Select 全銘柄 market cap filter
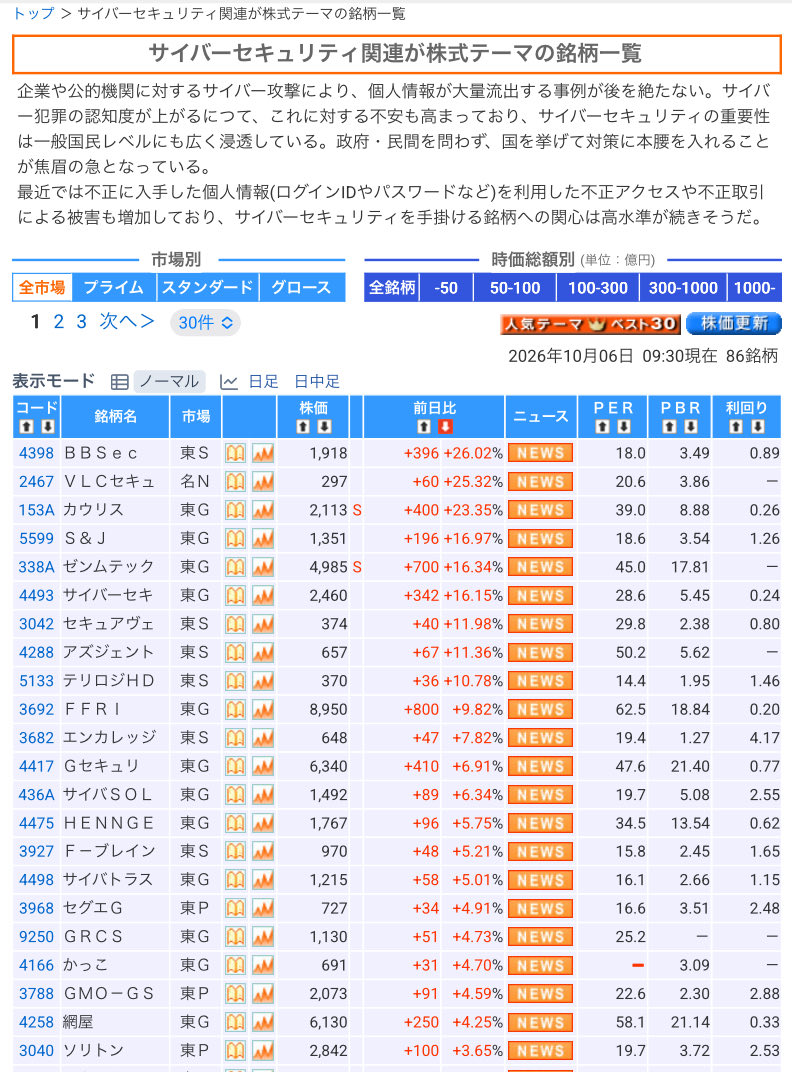This screenshot has width=792, height=1072. (392, 288)
